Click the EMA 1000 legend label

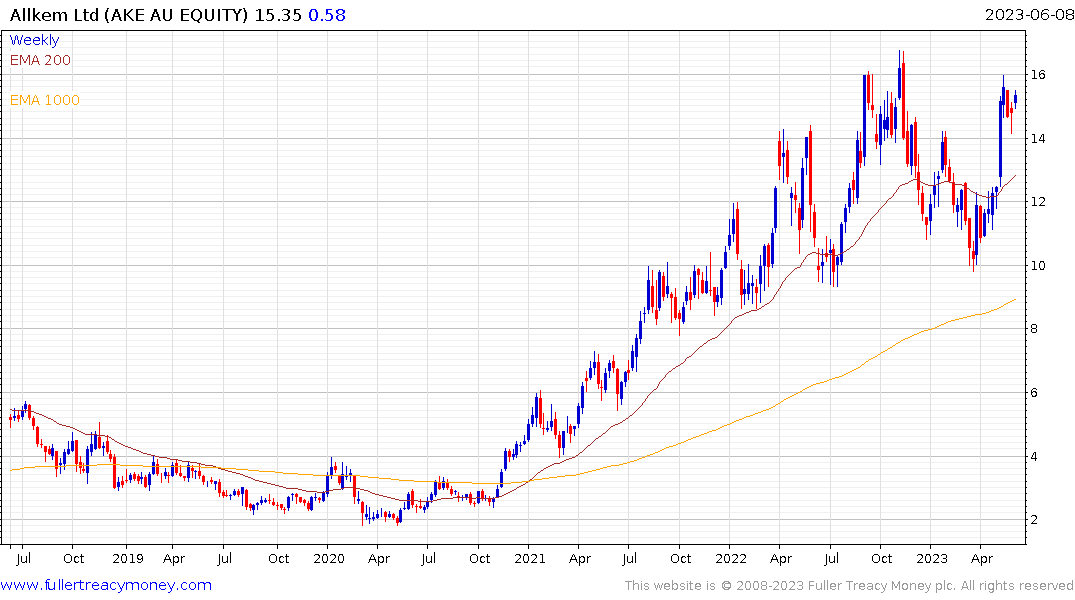point(45,100)
